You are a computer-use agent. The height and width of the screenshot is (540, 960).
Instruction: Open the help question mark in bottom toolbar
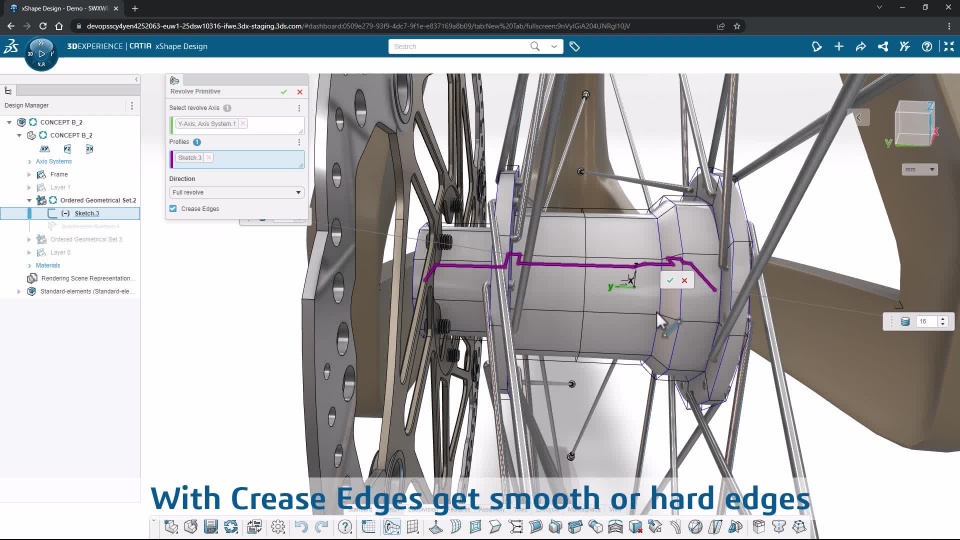click(345, 527)
